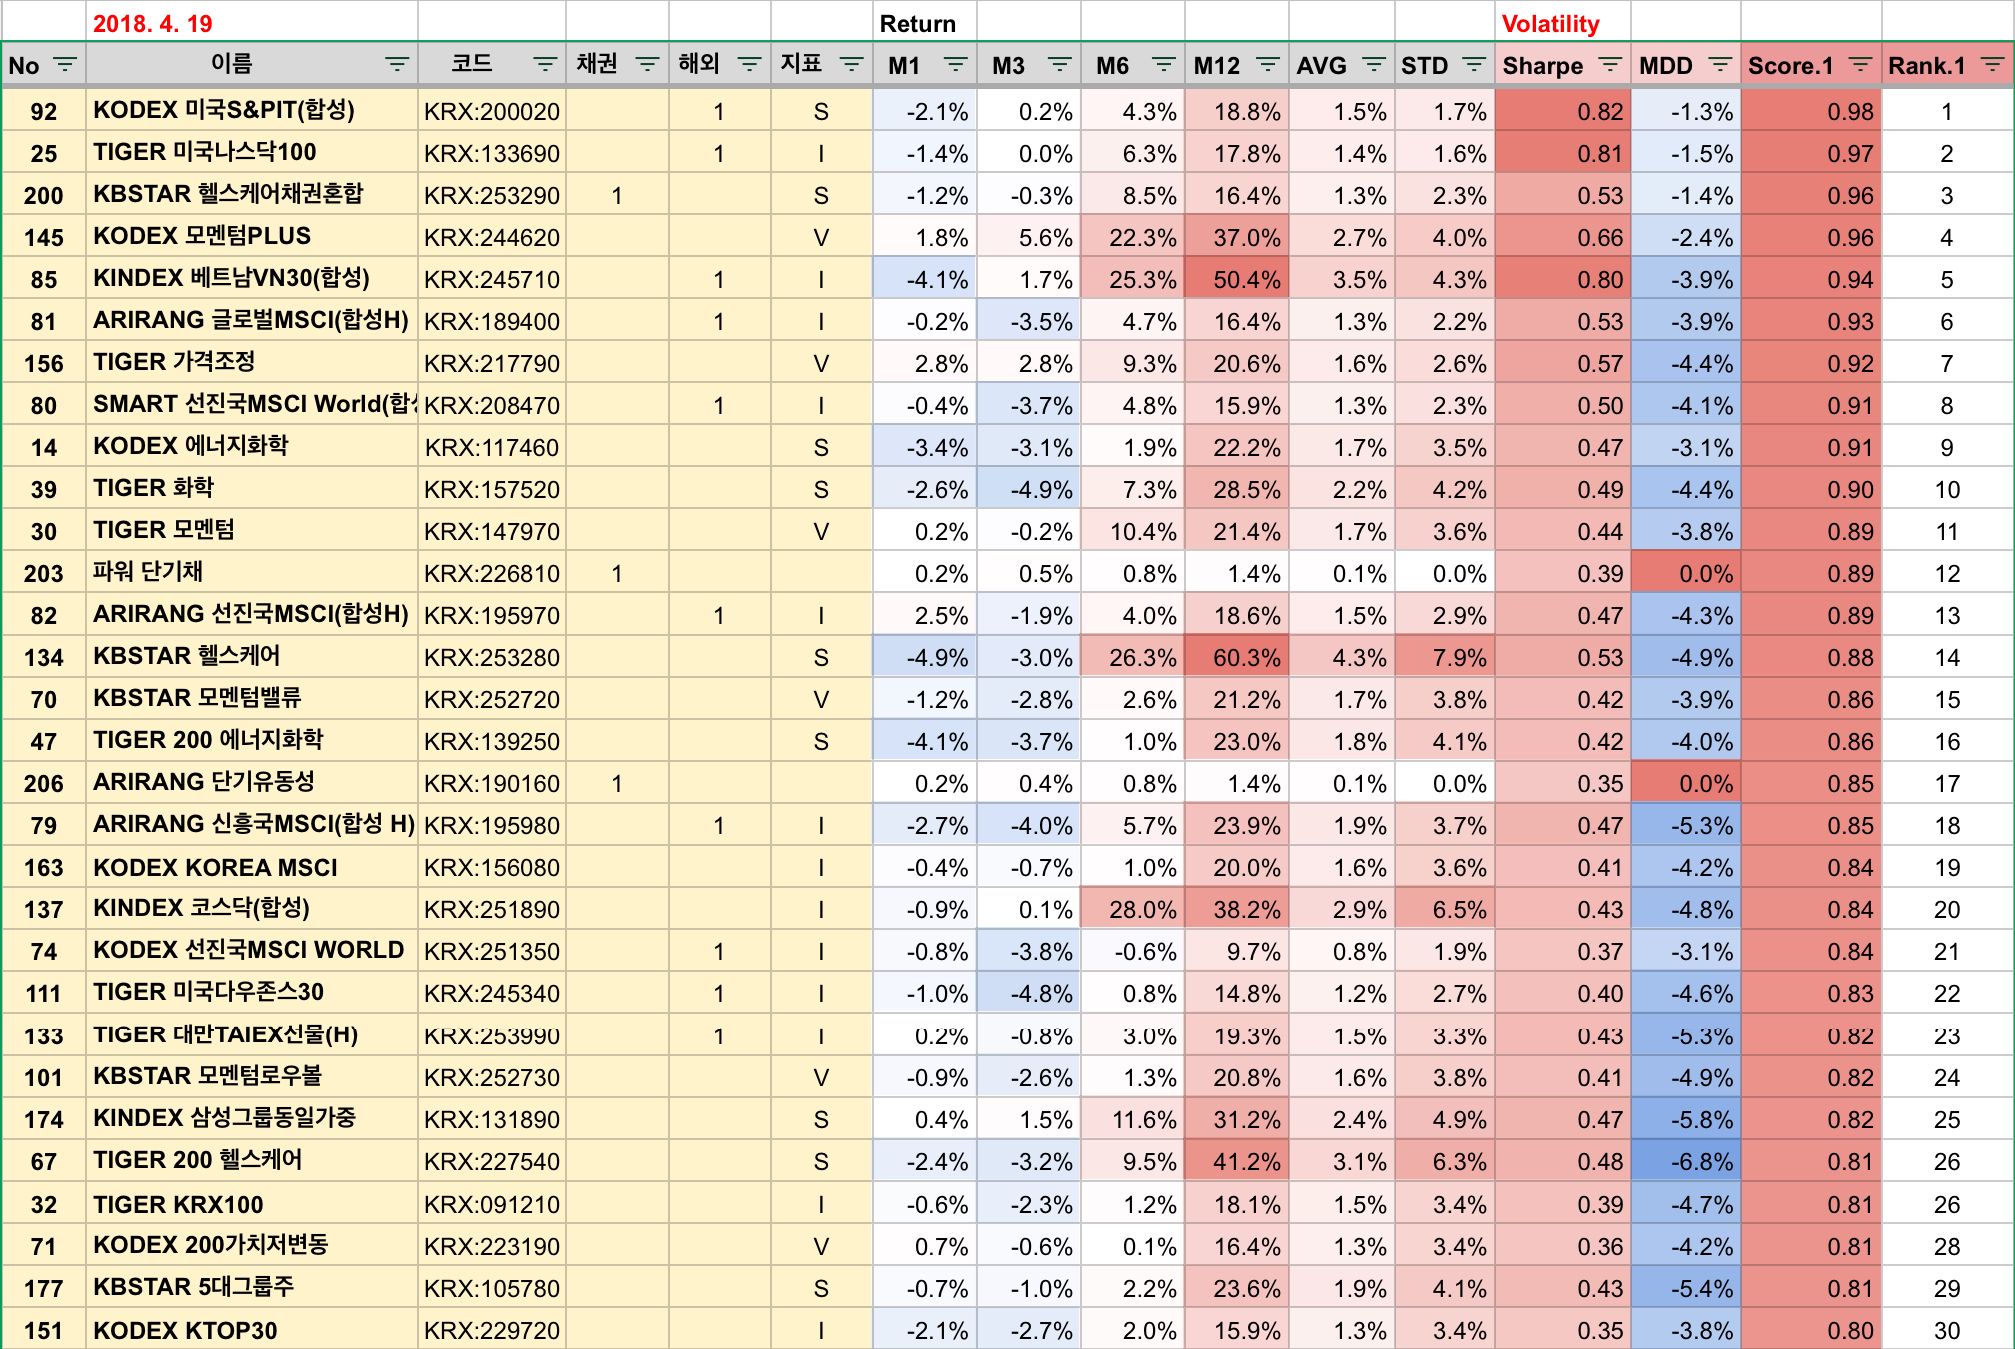Click the code cell KRX:200020
Image resolution: width=2015 pixels, height=1349 pixels.
click(491, 111)
